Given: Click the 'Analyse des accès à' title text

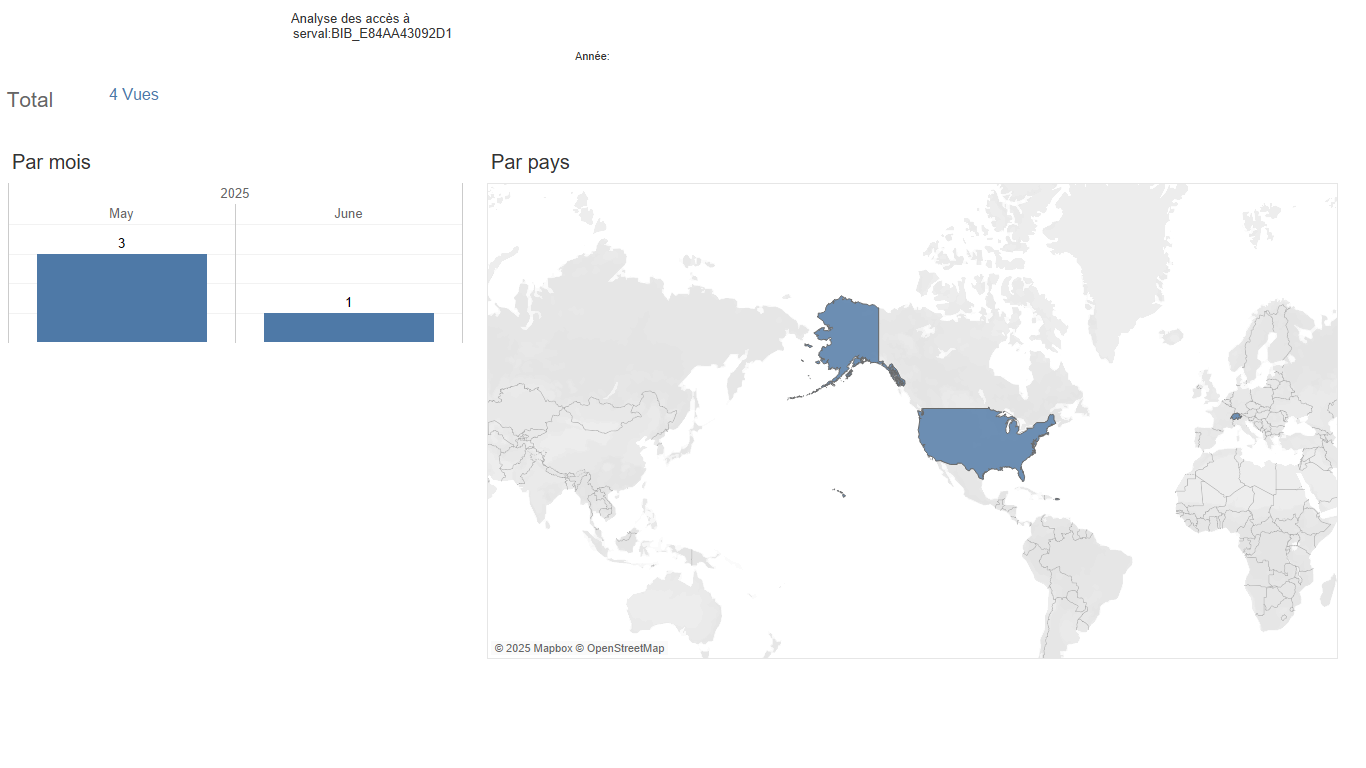Looking at the screenshot, I should tap(350, 19).
